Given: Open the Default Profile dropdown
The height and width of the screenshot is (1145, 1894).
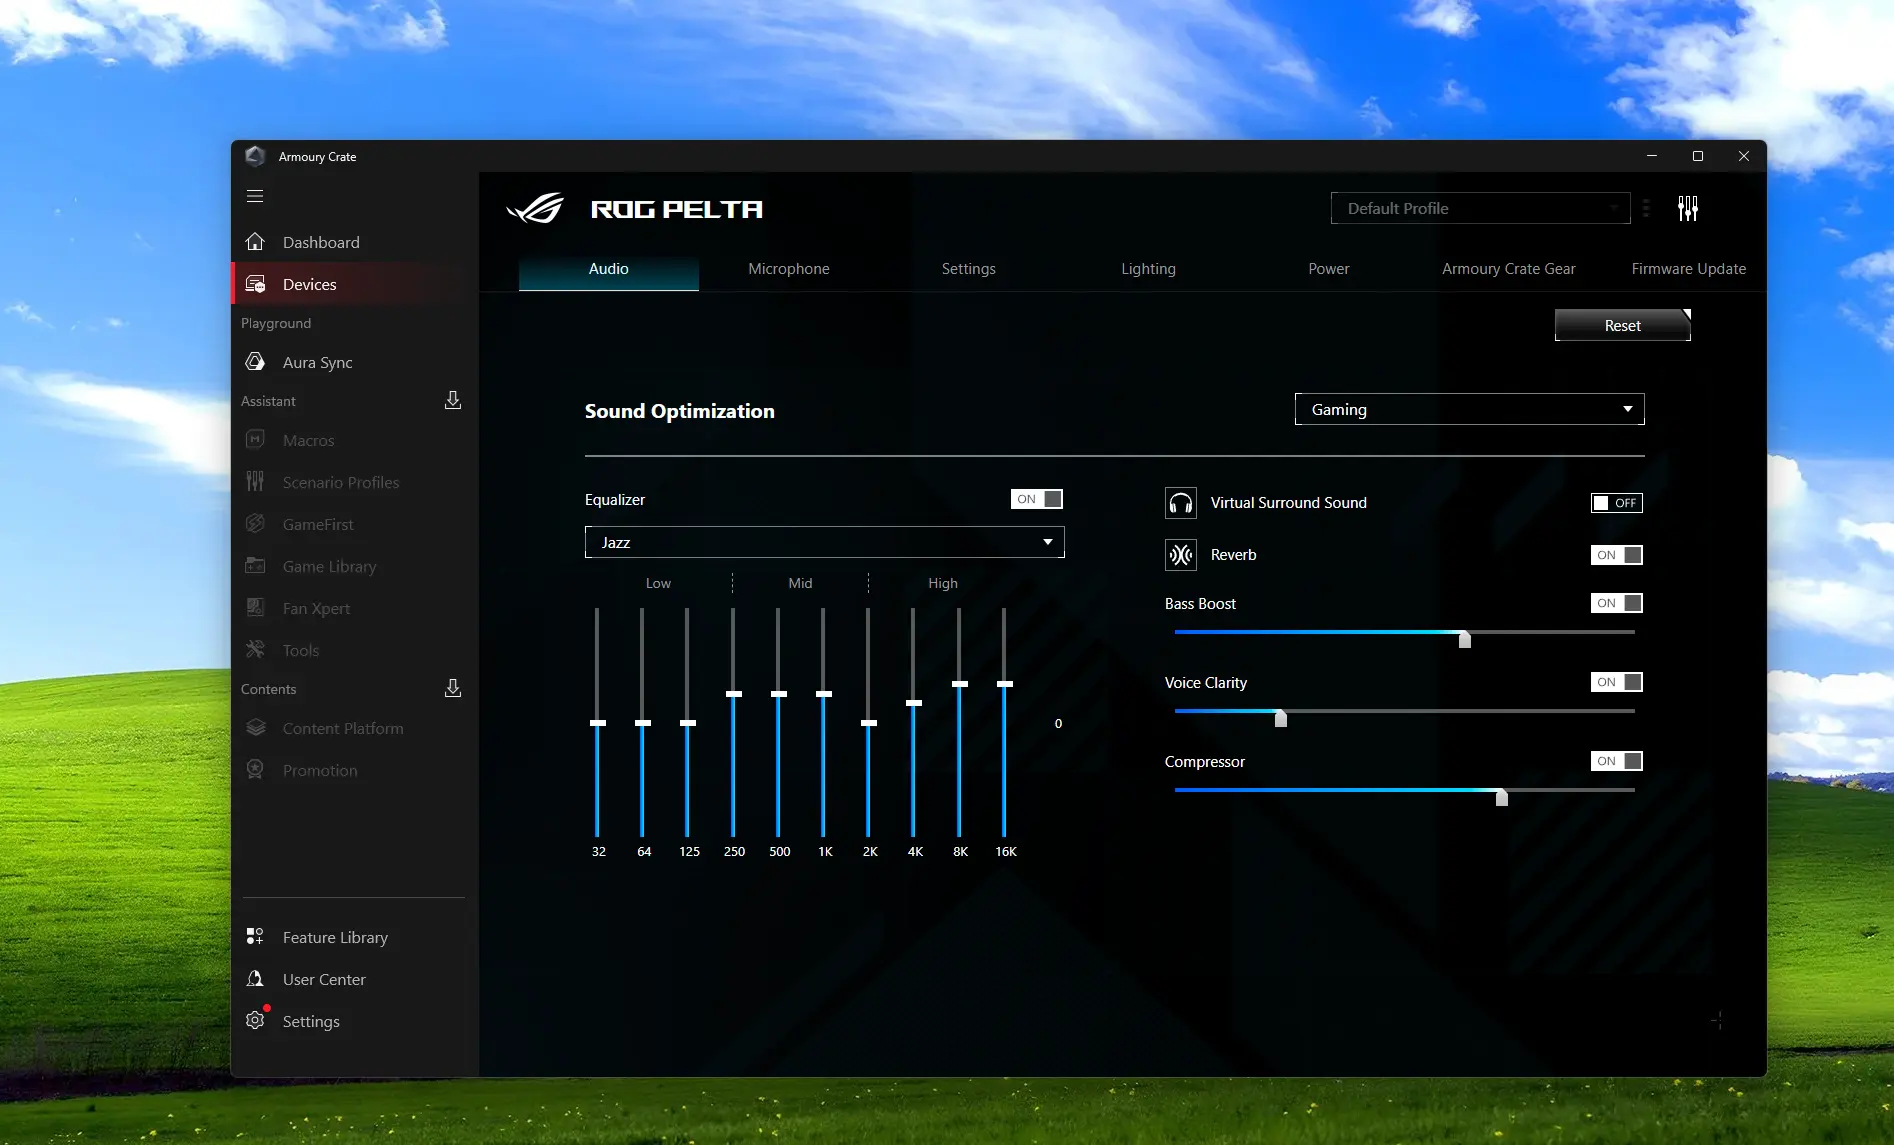Looking at the screenshot, I should click(x=1480, y=208).
